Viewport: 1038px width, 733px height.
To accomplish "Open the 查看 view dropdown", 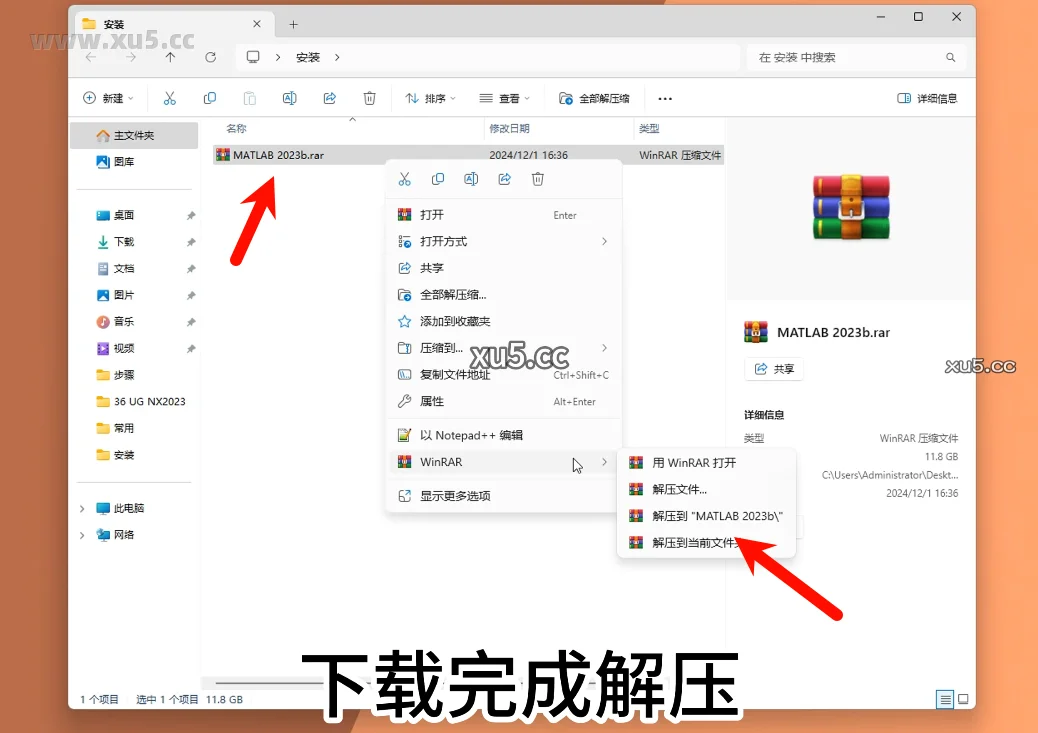I will (x=503, y=98).
